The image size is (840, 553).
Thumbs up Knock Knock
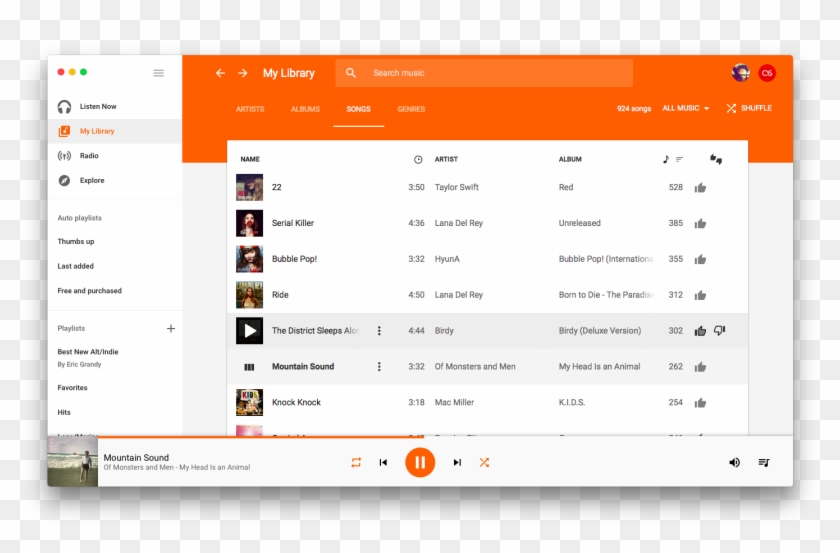(x=700, y=403)
